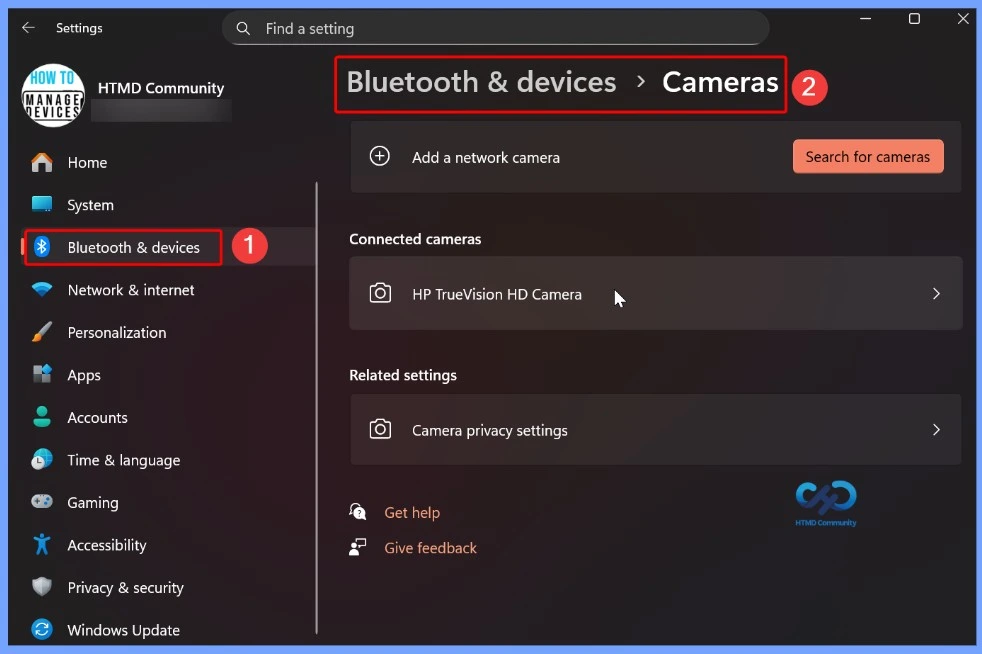Expand HP TrueVision HD Camera chevron

coord(936,294)
